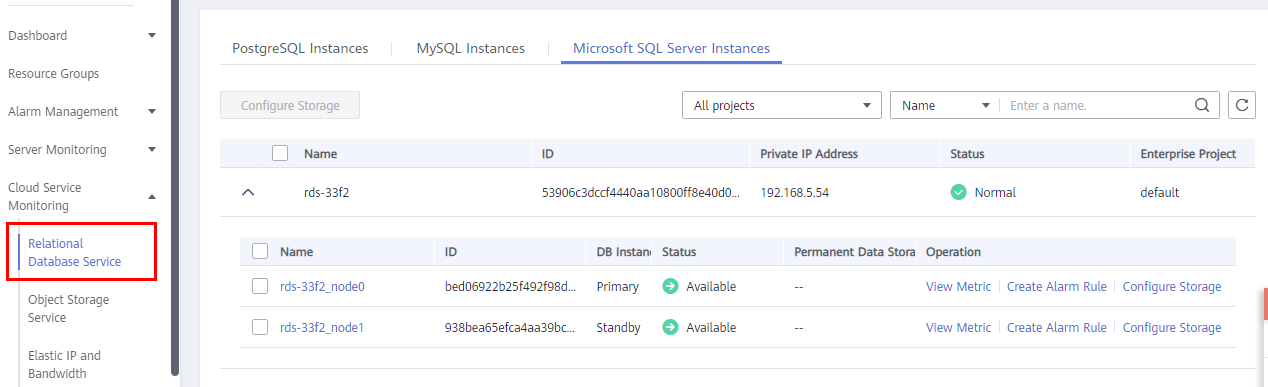The height and width of the screenshot is (387, 1268).
Task: Collapse the rds-33f2 instance row chevron
Action: tap(248, 192)
